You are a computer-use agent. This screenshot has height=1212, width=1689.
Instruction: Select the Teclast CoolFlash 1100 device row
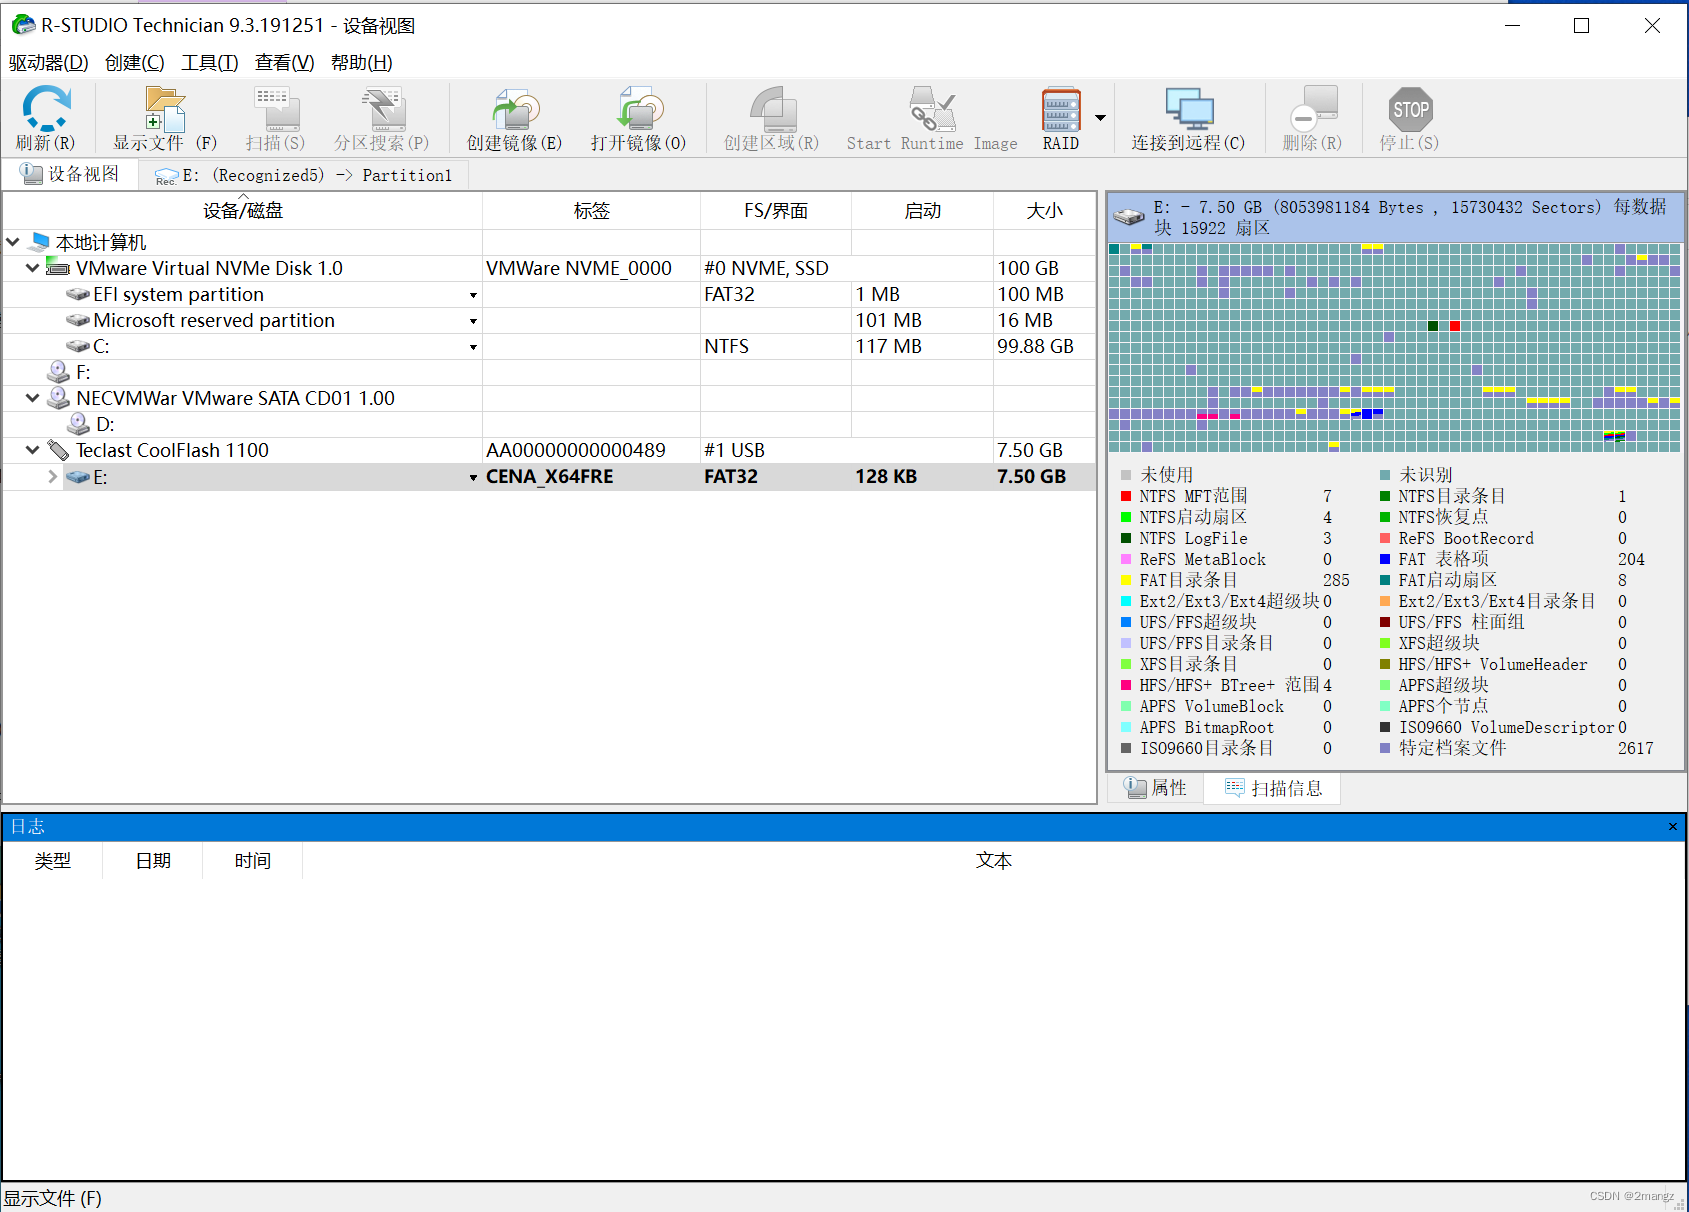click(170, 450)
